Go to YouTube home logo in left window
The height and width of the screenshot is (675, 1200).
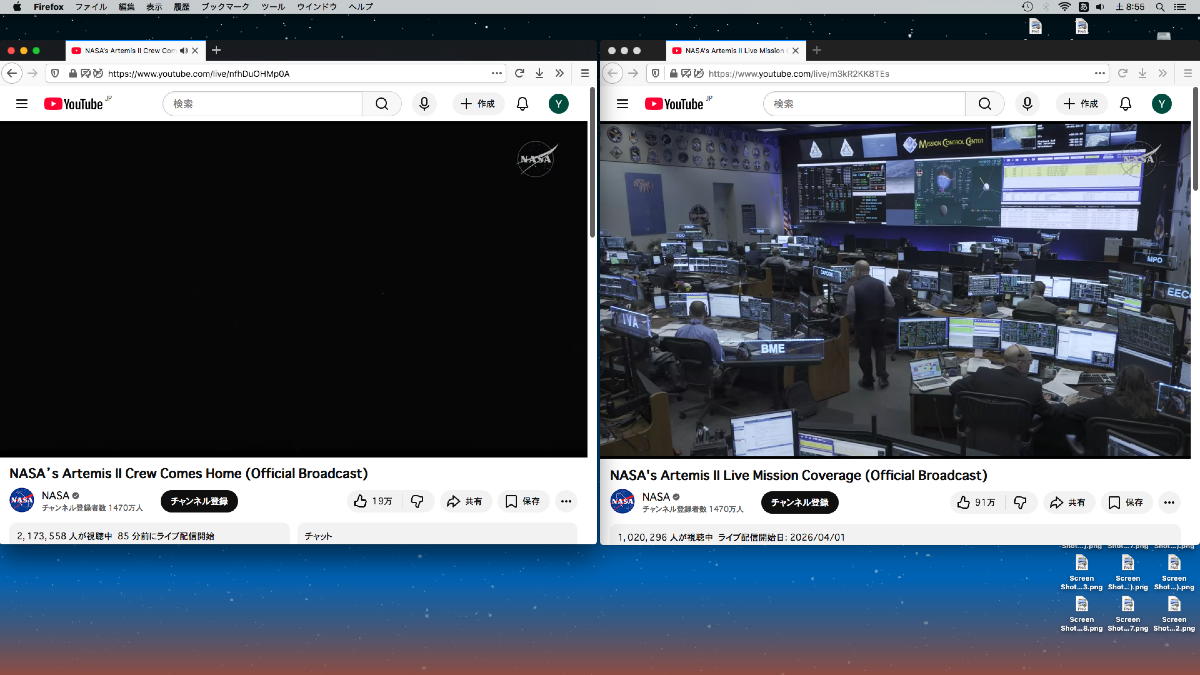[73, 104]
